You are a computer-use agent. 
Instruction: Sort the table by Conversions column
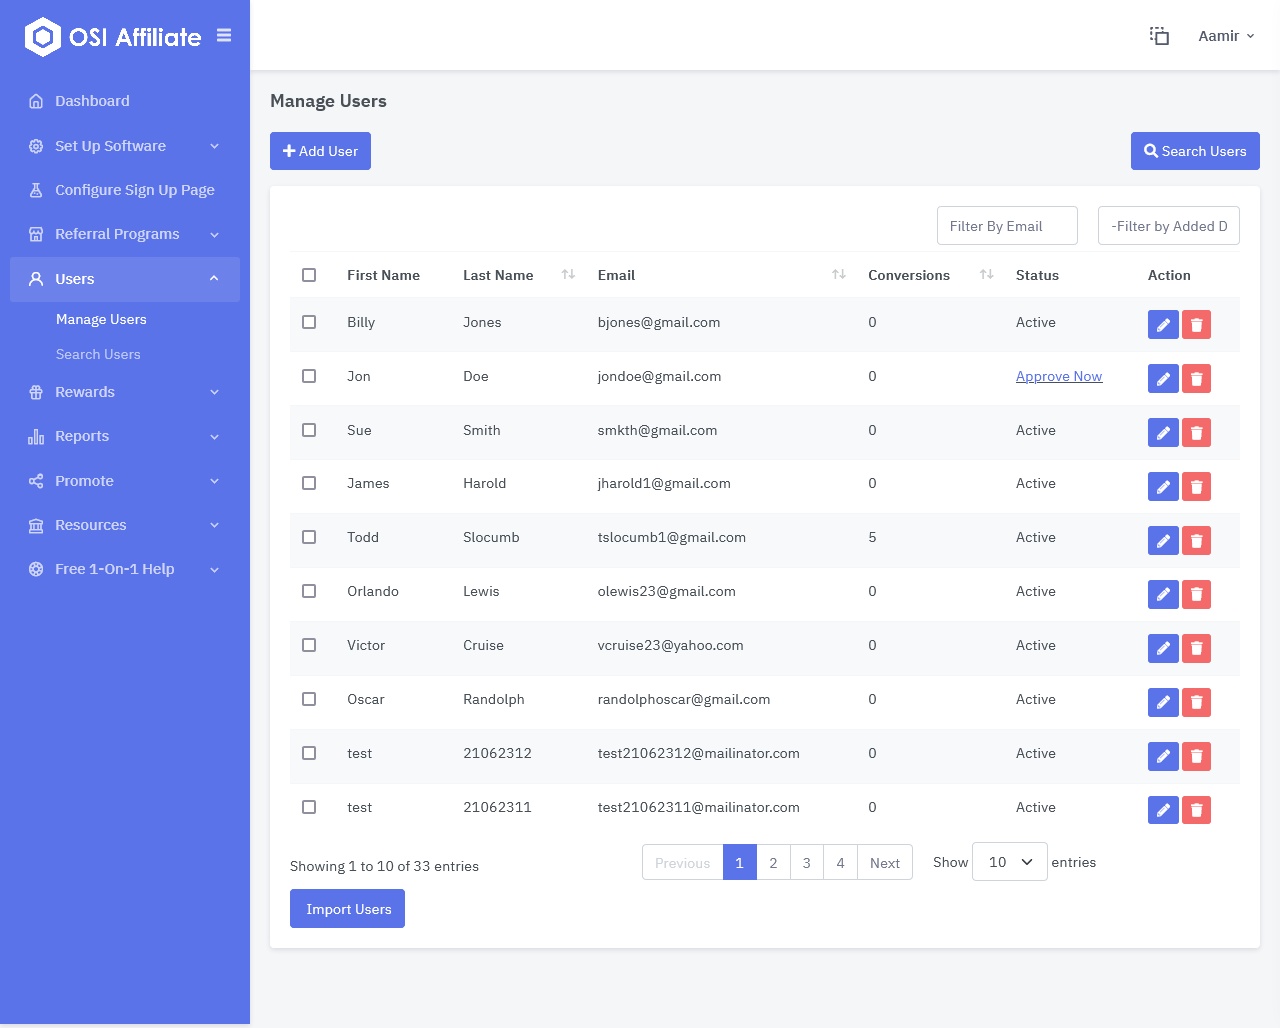(x=986, y=274)
